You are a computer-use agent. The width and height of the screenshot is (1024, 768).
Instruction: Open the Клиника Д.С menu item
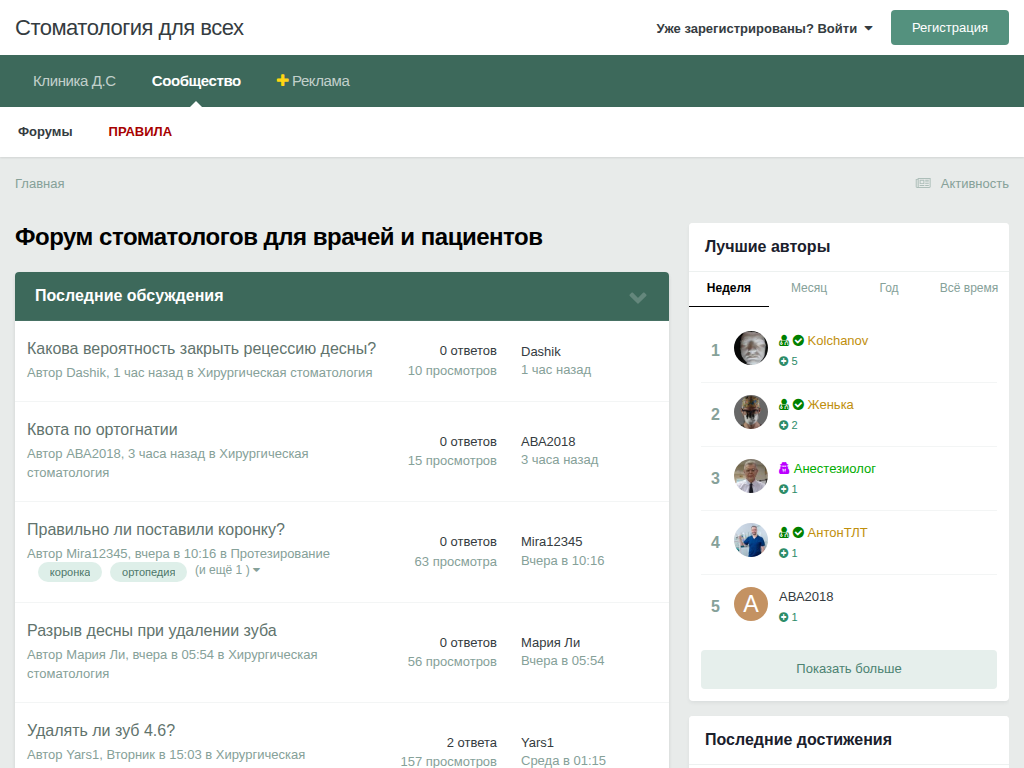[74, 81]
